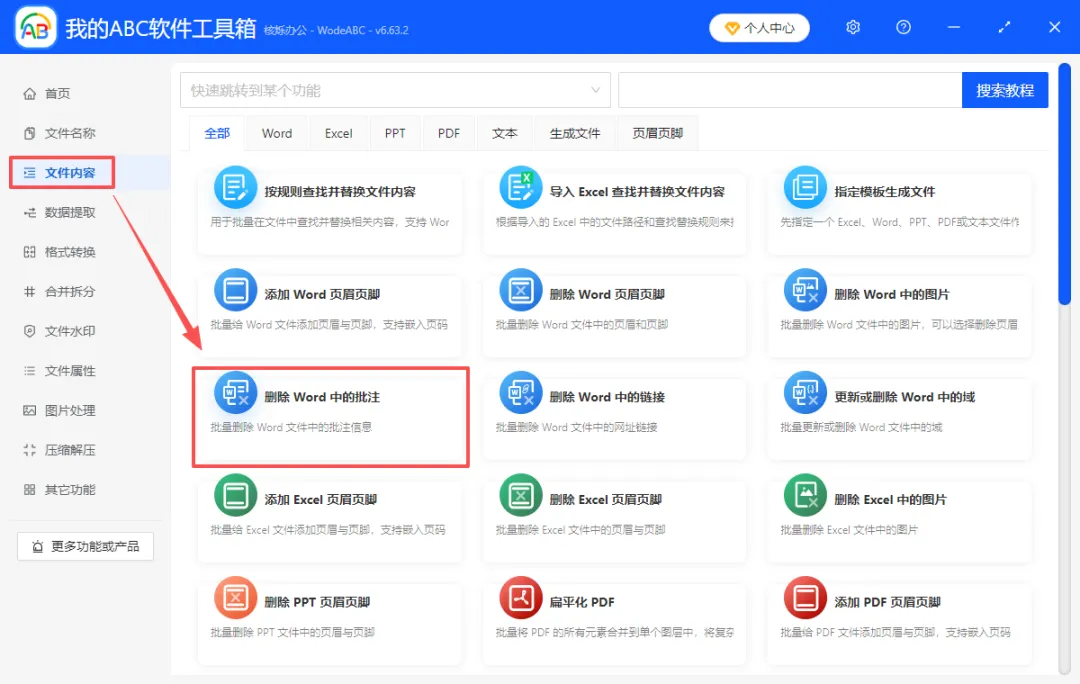1080x684 pixels.
Task: Click description 批量删除 Word 文件中的网址链接
Action: coord(576,427)
